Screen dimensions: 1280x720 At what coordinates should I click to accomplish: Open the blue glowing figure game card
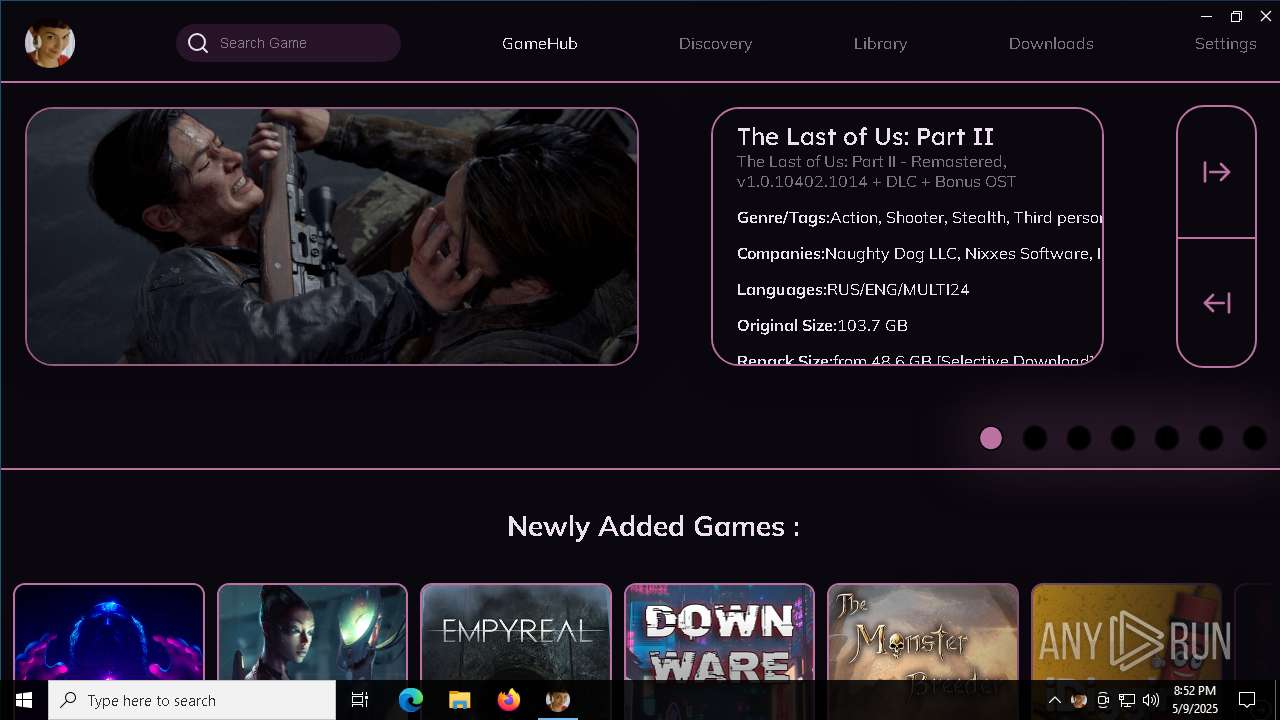(109, 632)
